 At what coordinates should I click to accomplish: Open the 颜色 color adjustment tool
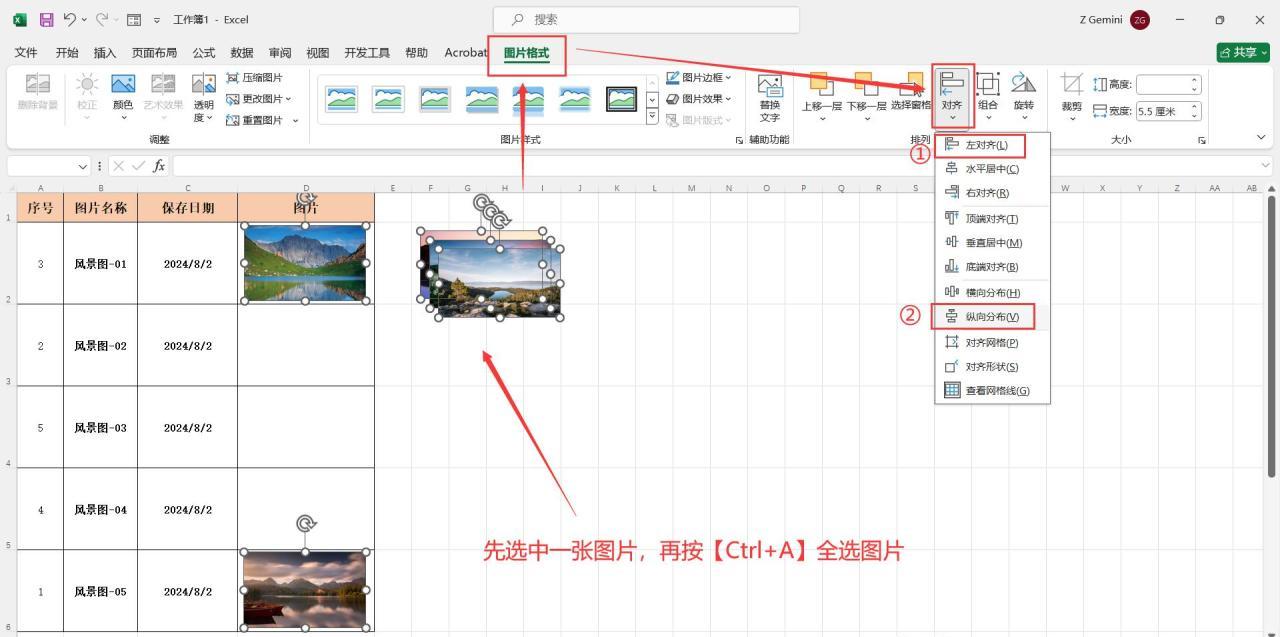(x=123, y=96)
